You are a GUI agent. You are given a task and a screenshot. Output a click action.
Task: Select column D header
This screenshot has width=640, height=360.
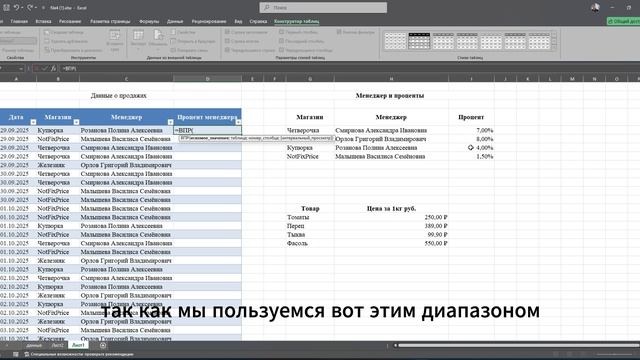207,79
